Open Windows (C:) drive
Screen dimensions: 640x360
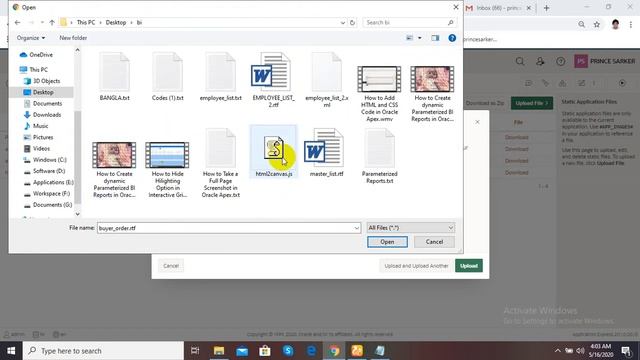[49, 160]
